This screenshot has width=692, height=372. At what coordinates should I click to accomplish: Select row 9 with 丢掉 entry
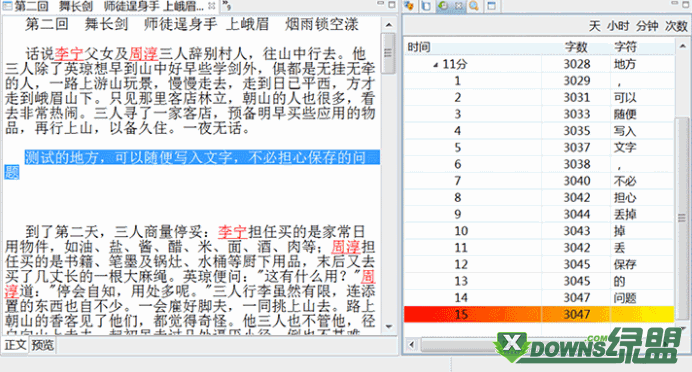pos(539,214)
